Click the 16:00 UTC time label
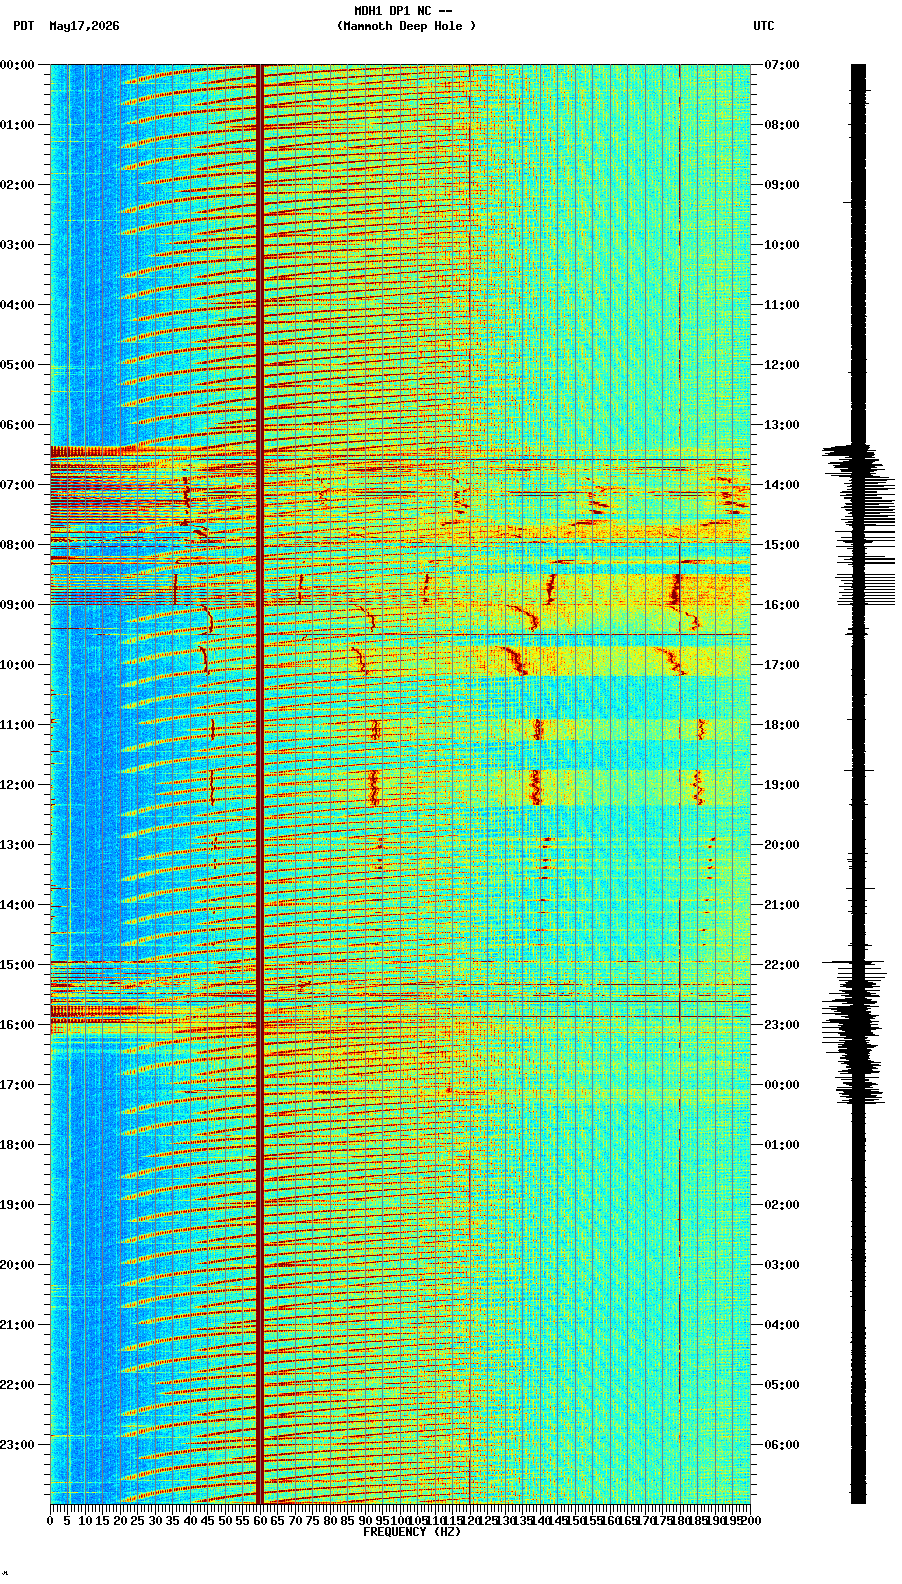This screenshot has width=902, height=1584. [782, 605]
